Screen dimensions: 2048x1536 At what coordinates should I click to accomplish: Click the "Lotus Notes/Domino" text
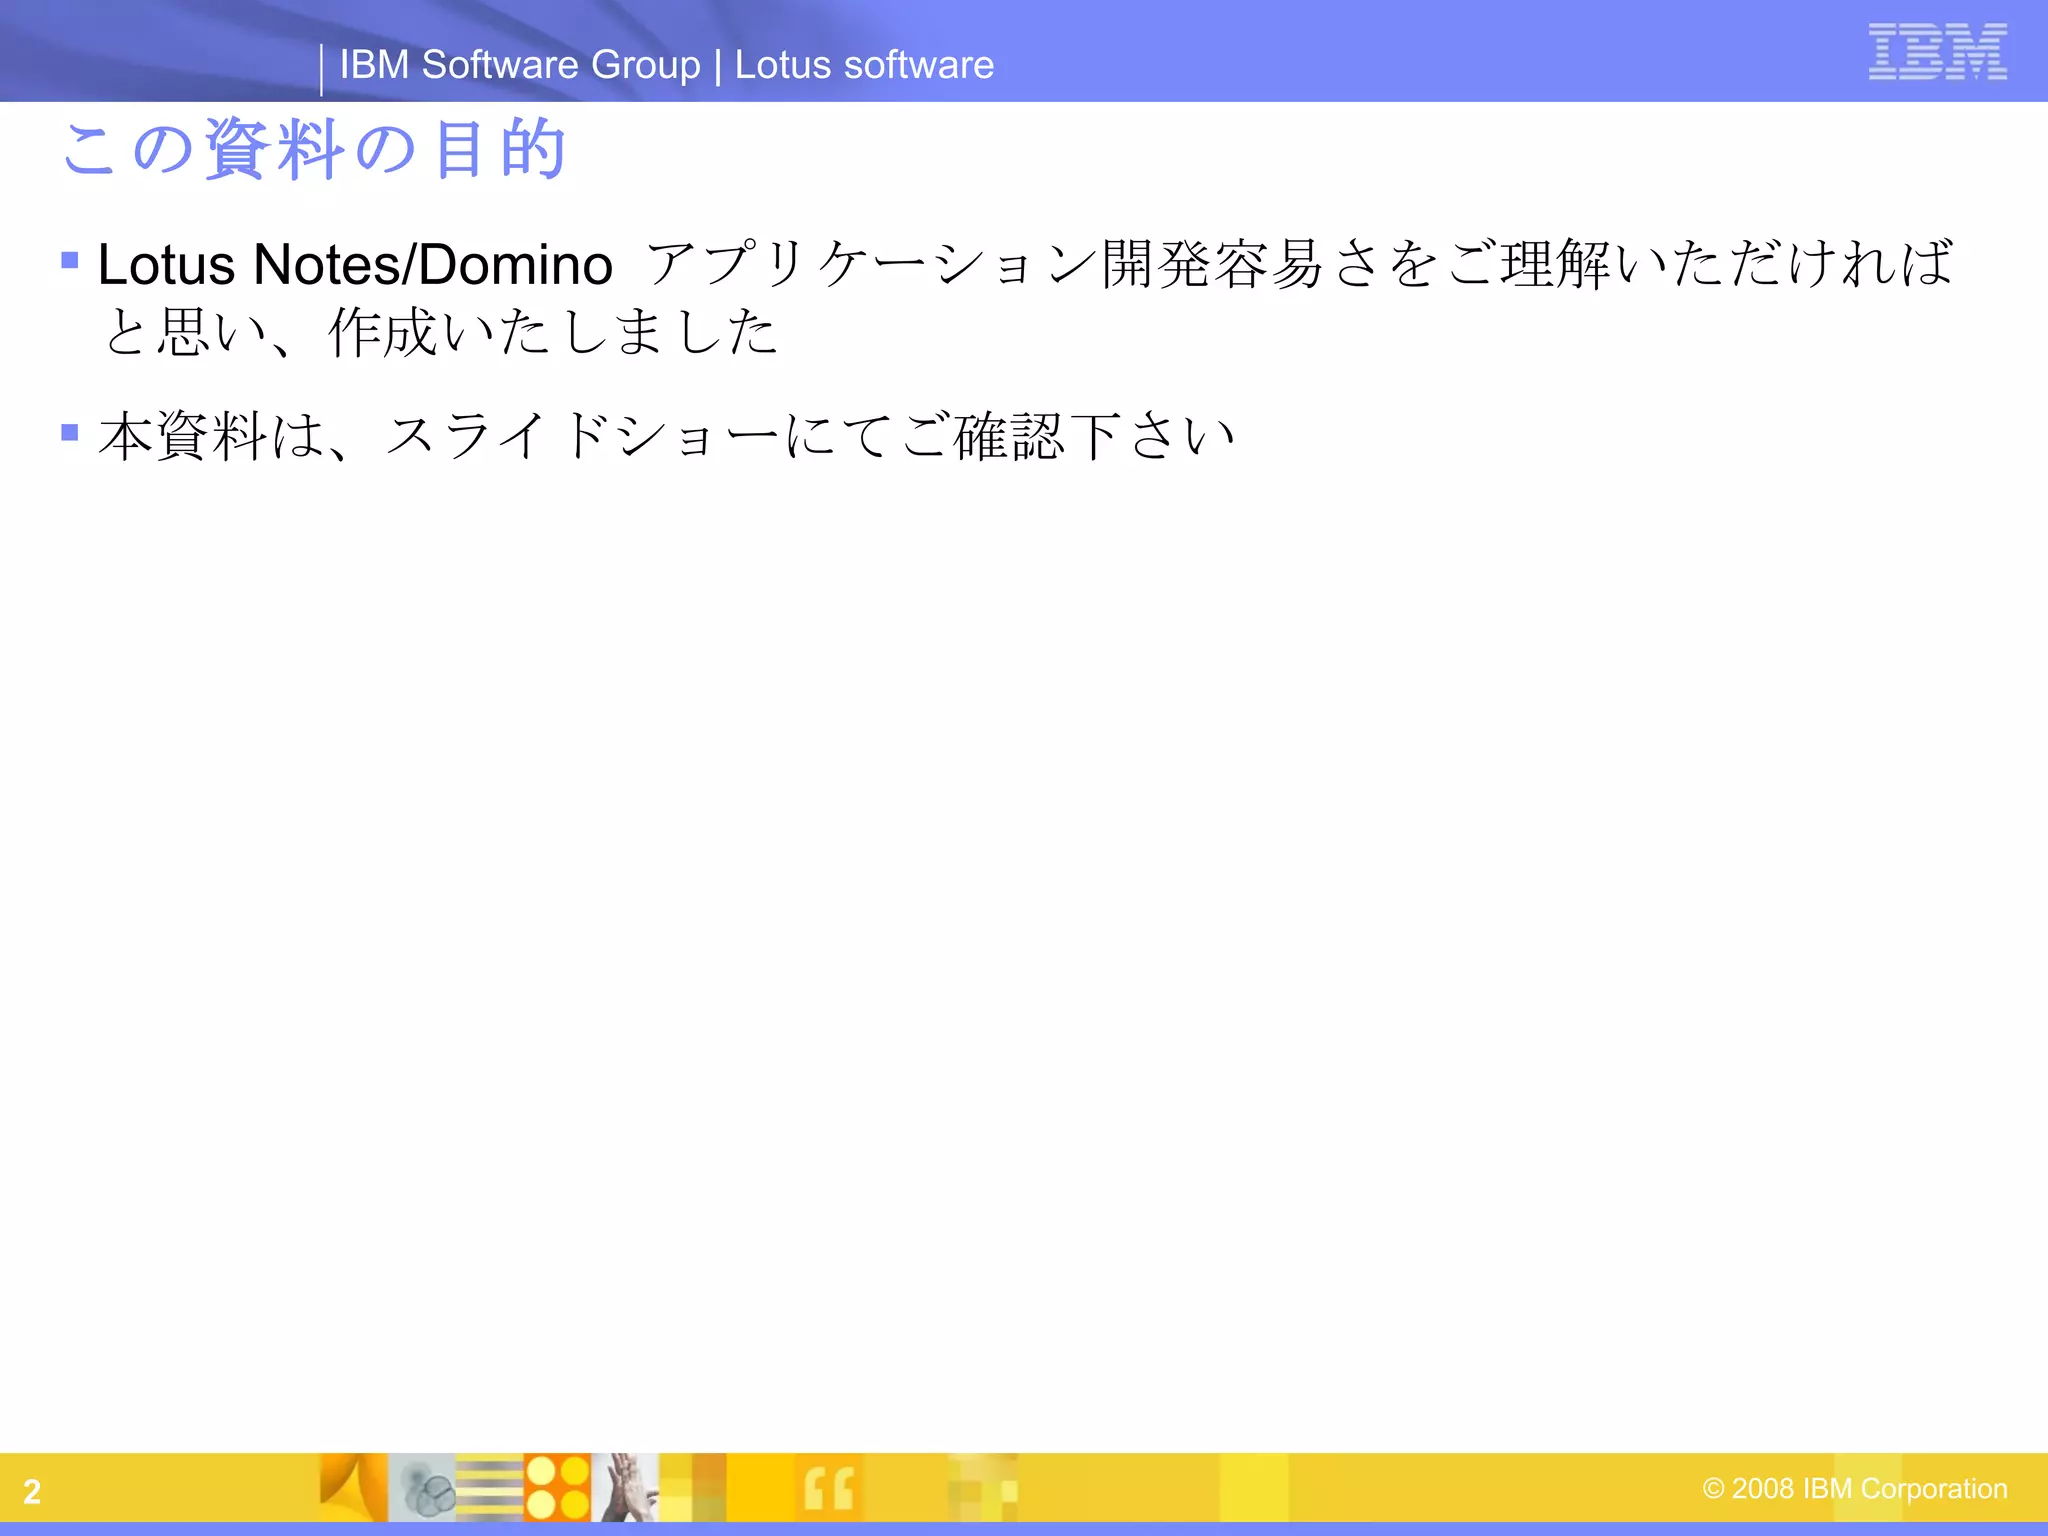click(354, 265)
